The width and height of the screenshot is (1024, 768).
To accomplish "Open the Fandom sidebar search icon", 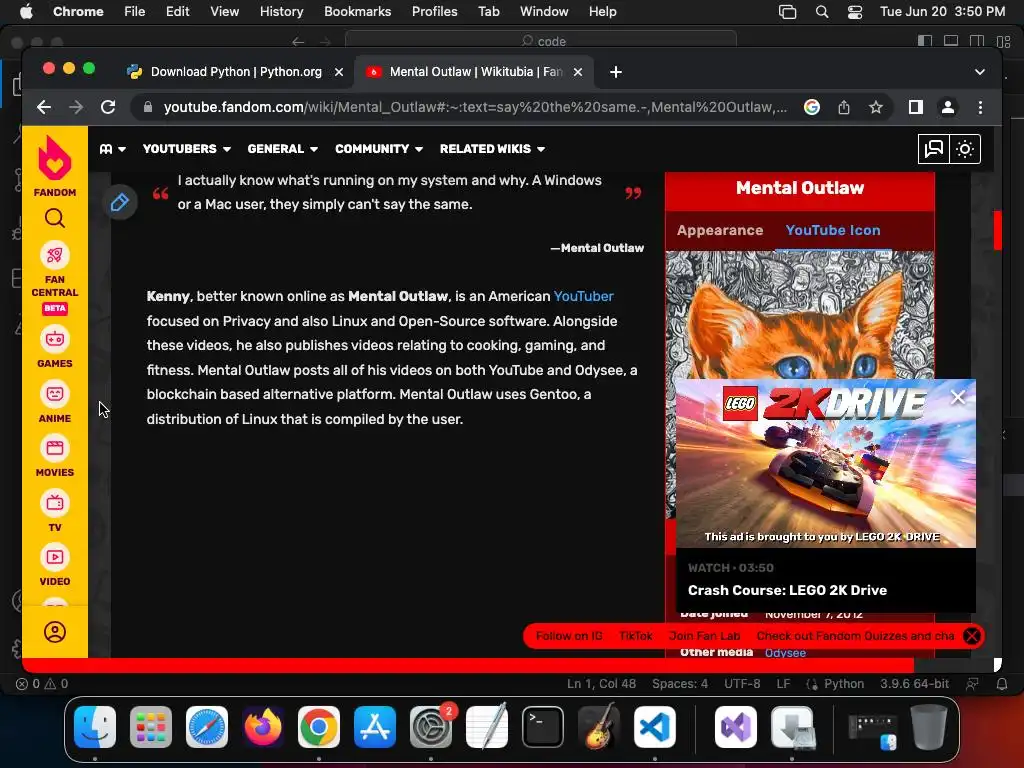I will pos(55,218).
